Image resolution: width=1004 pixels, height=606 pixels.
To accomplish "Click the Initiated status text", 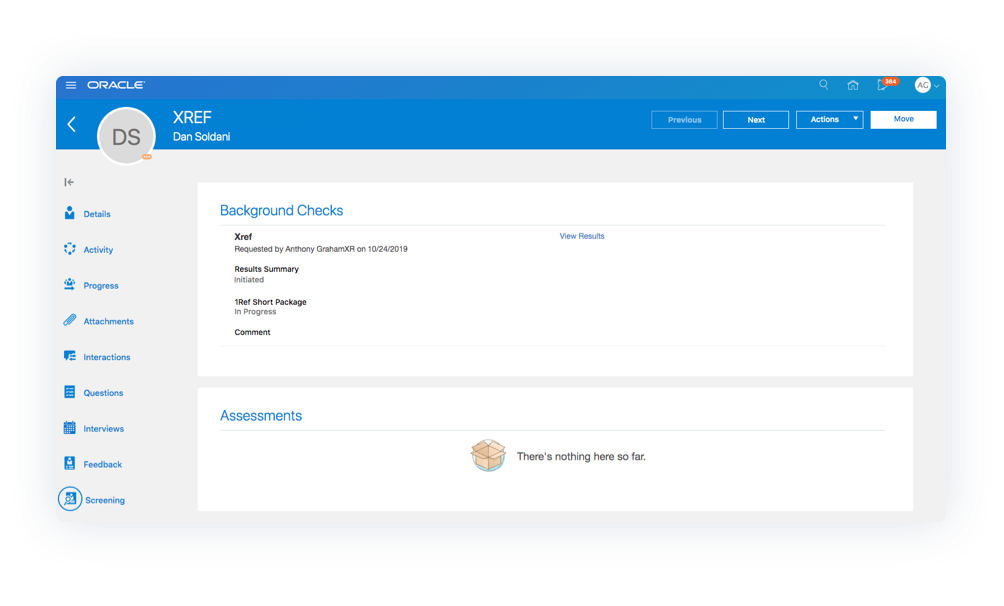I will [x=248, y=280].
